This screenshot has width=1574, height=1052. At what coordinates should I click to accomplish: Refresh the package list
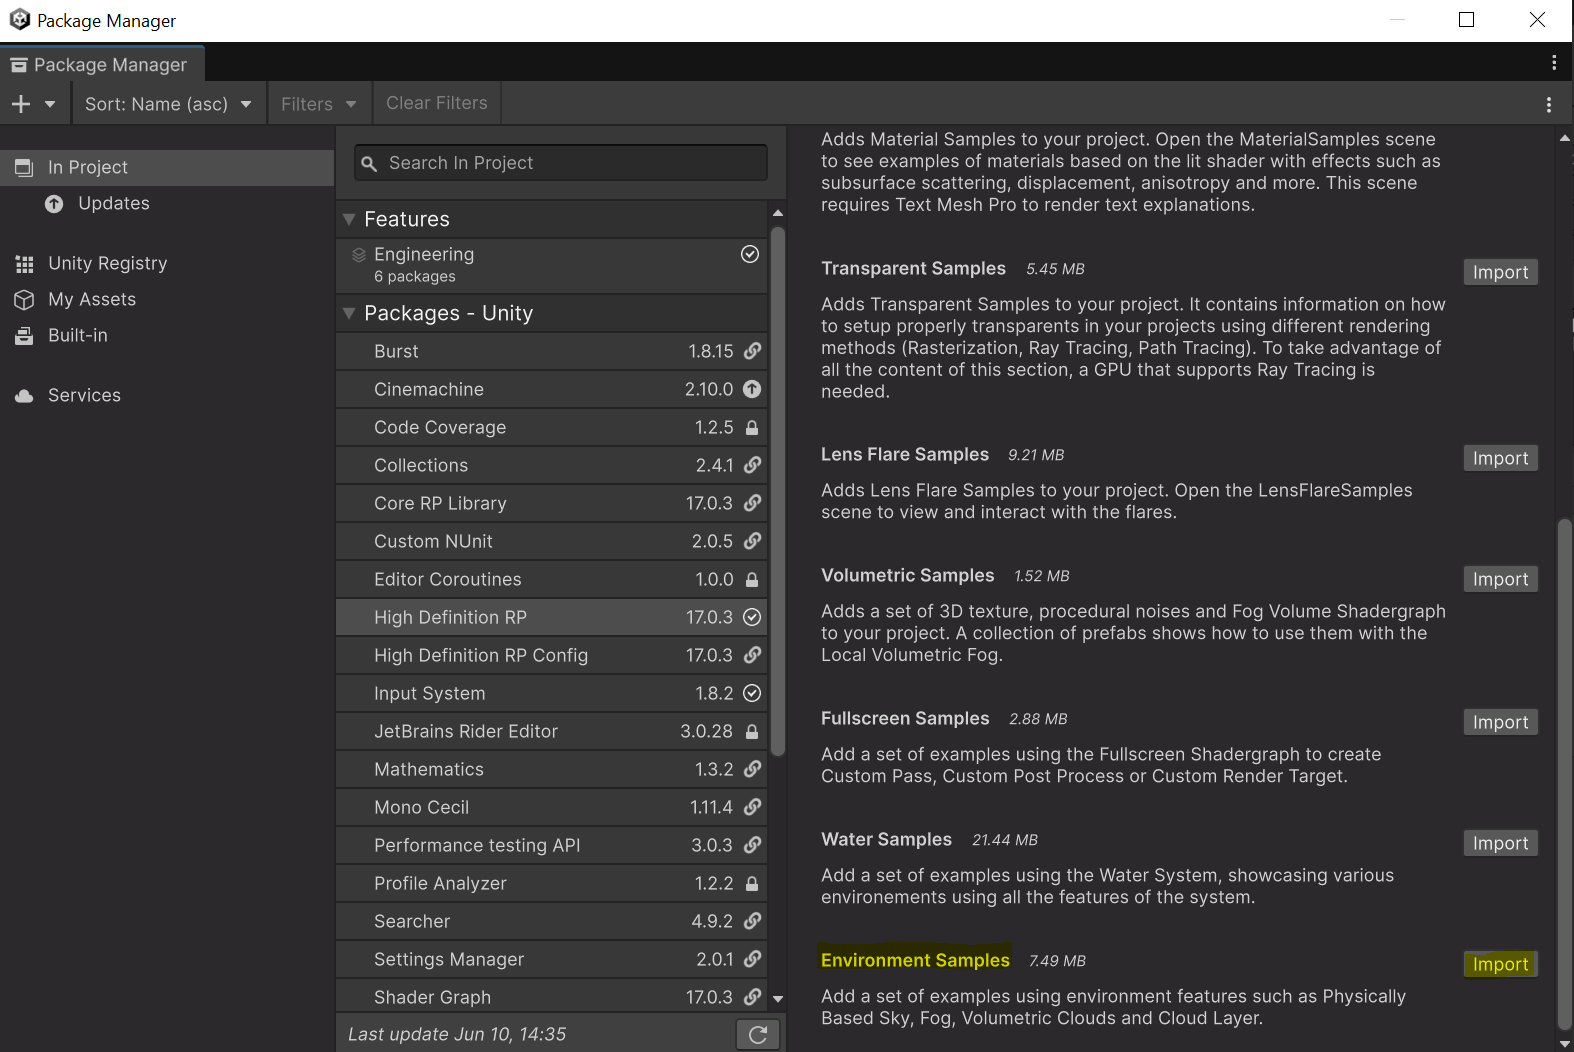tap(758, 1035)
